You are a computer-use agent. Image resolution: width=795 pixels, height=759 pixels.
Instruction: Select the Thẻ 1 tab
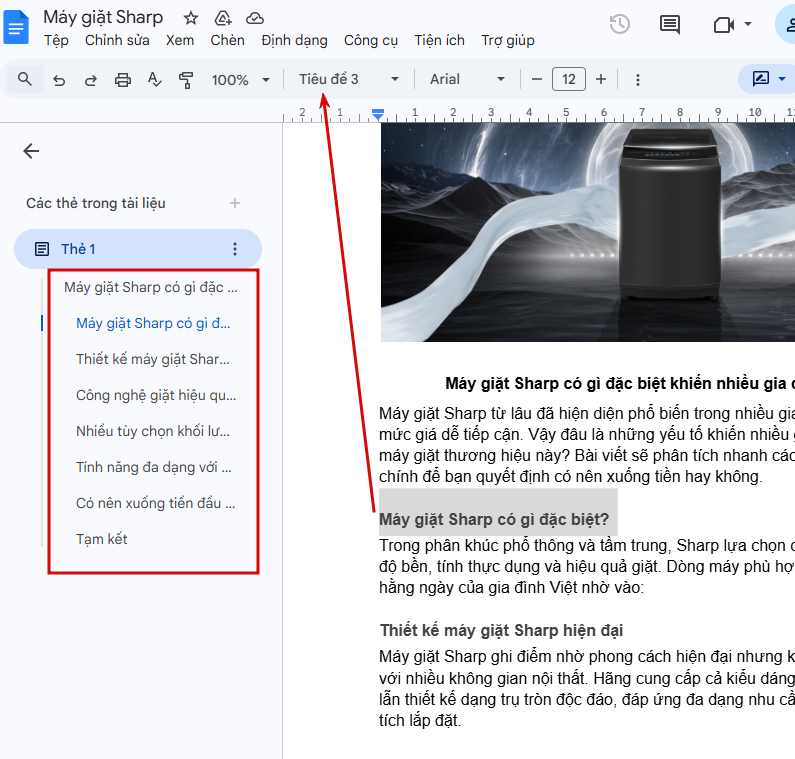[x=138, y=249]
